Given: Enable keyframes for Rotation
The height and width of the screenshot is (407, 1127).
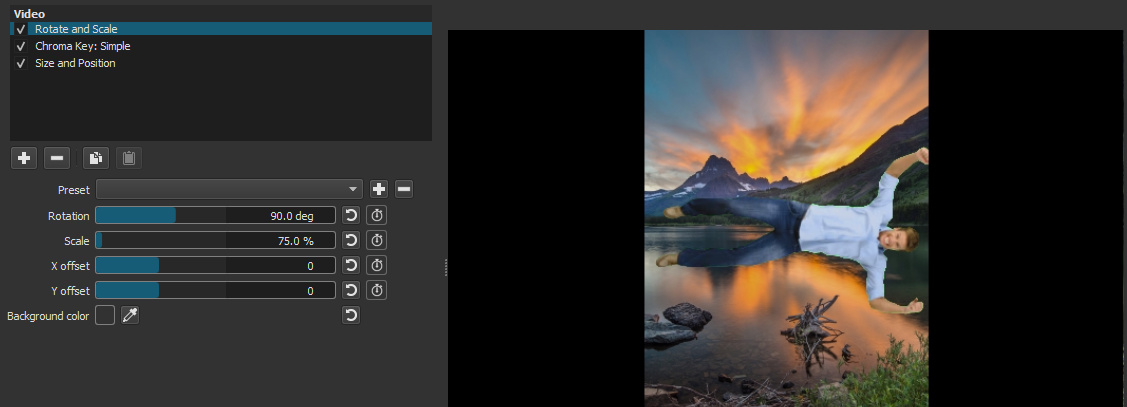Looking at the screenshot, I should (x=377, y=216).
